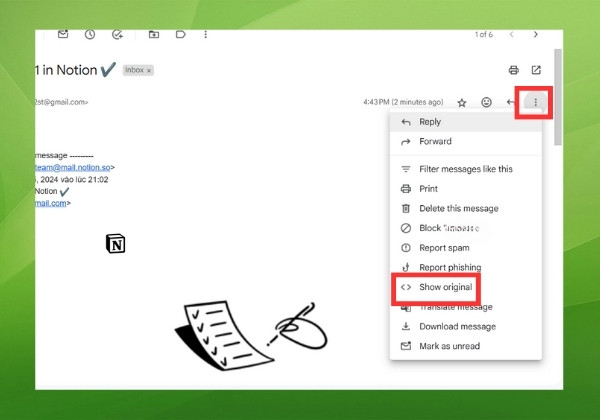
Task: Open the Move to folder icon
Action: [154, 34]
